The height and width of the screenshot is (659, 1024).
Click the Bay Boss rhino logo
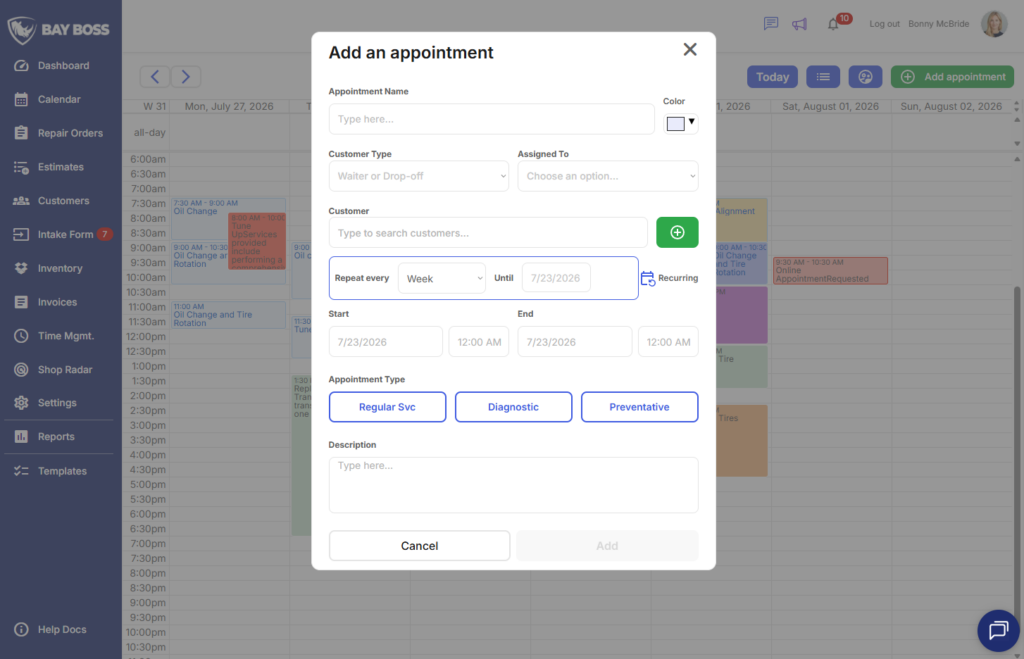22,30
